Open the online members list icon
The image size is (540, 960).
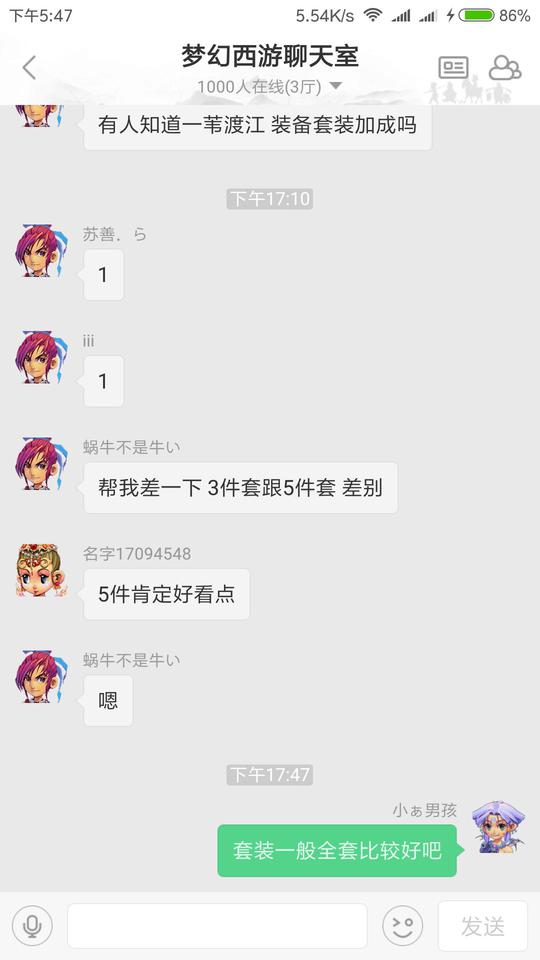click(504, 67)
